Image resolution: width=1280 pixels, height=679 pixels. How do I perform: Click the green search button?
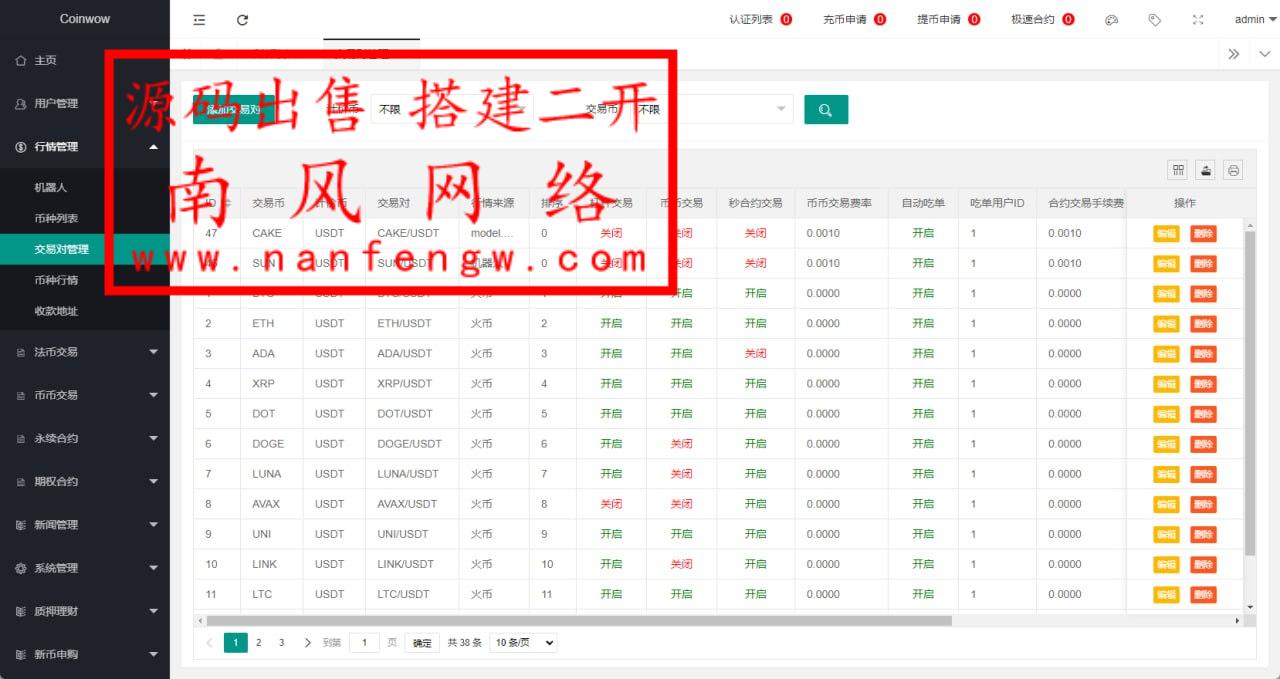[825, 110]
